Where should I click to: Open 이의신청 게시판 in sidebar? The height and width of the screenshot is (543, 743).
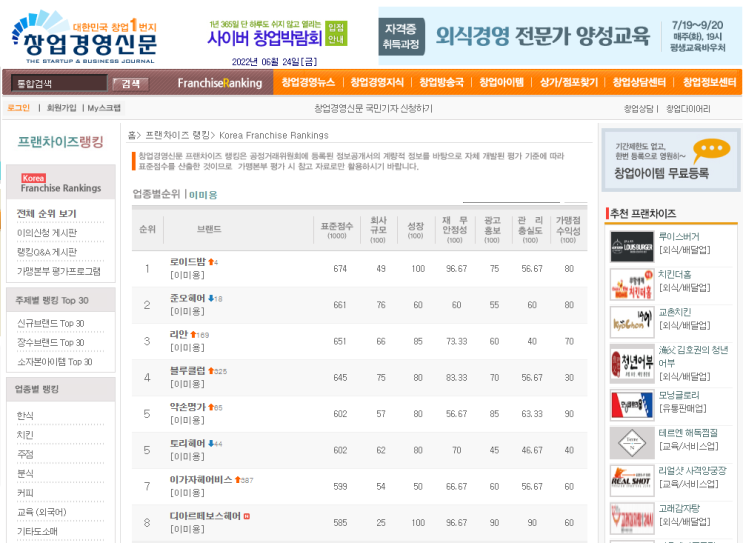coord(46,233)
